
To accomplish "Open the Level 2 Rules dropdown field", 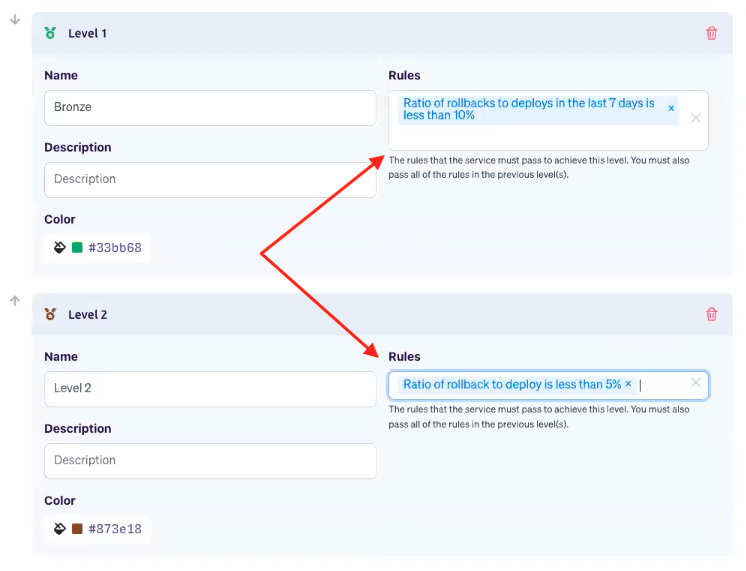I will tap(548, 385).
